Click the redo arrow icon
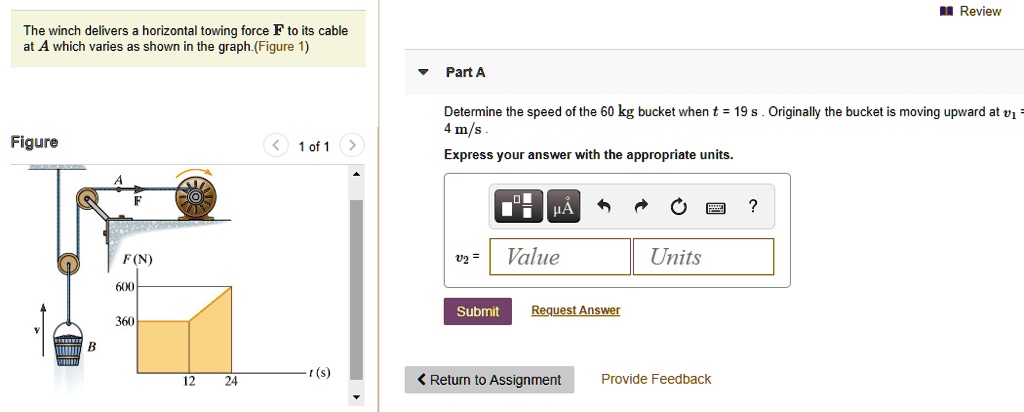Viewport: 1024px width, 412px height. (x=641, y=207)
